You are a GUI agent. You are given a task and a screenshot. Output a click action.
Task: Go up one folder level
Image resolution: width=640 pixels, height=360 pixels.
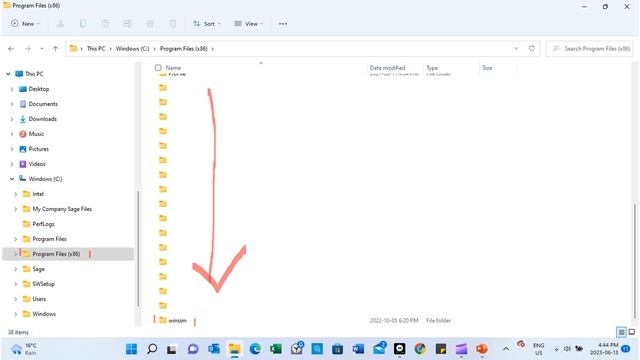point(56,49)
